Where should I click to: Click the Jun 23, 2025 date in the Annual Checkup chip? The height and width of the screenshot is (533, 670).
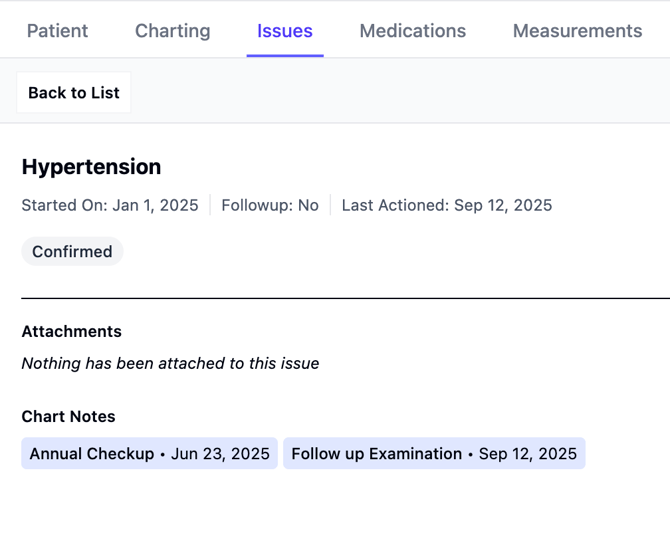point(220,454)
